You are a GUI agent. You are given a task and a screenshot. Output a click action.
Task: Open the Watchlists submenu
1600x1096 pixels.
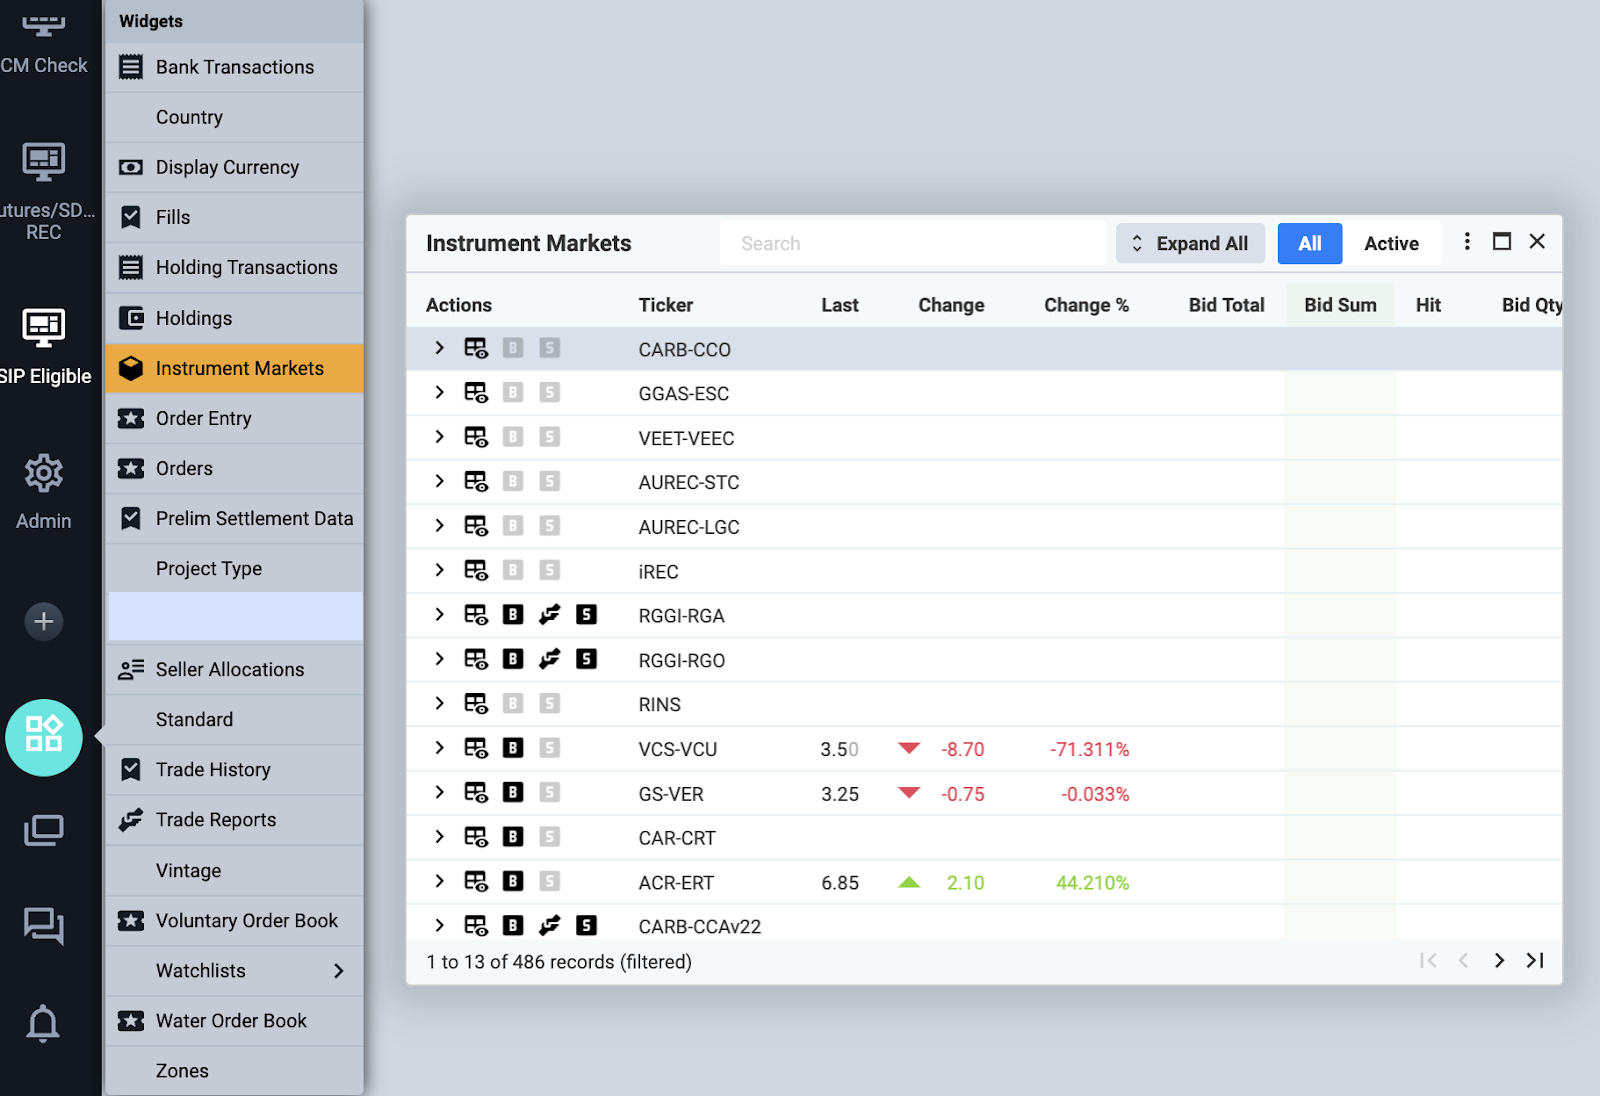(234, 971)
